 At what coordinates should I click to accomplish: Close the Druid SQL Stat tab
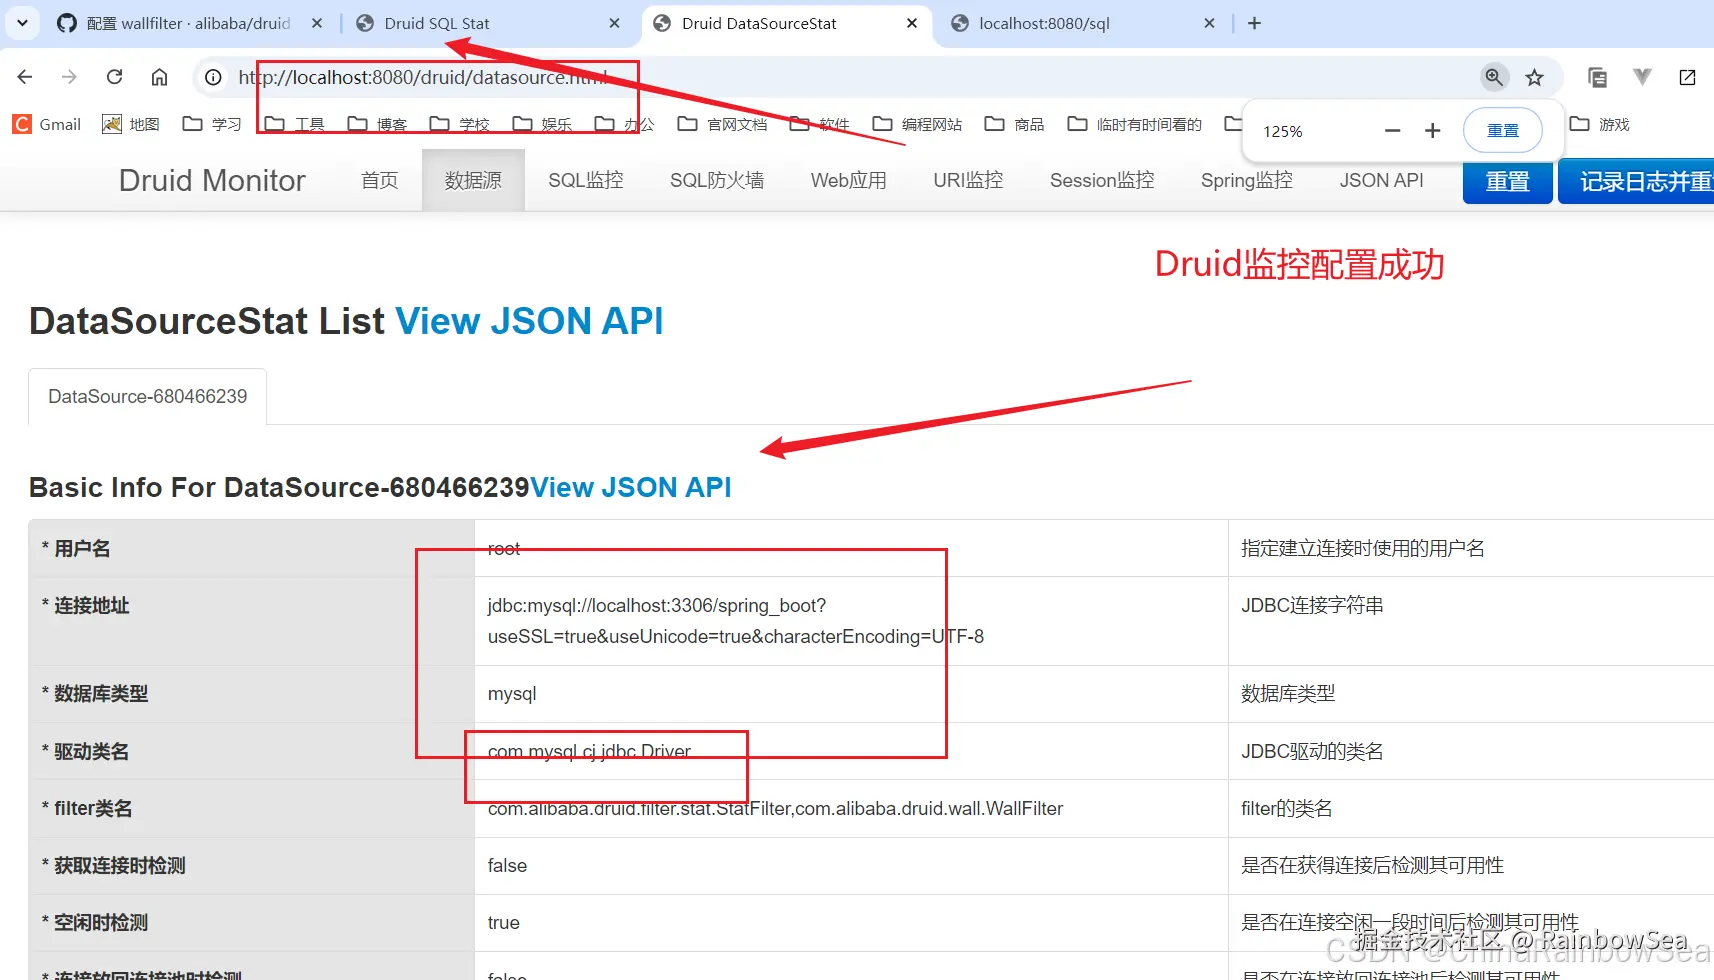614,23
